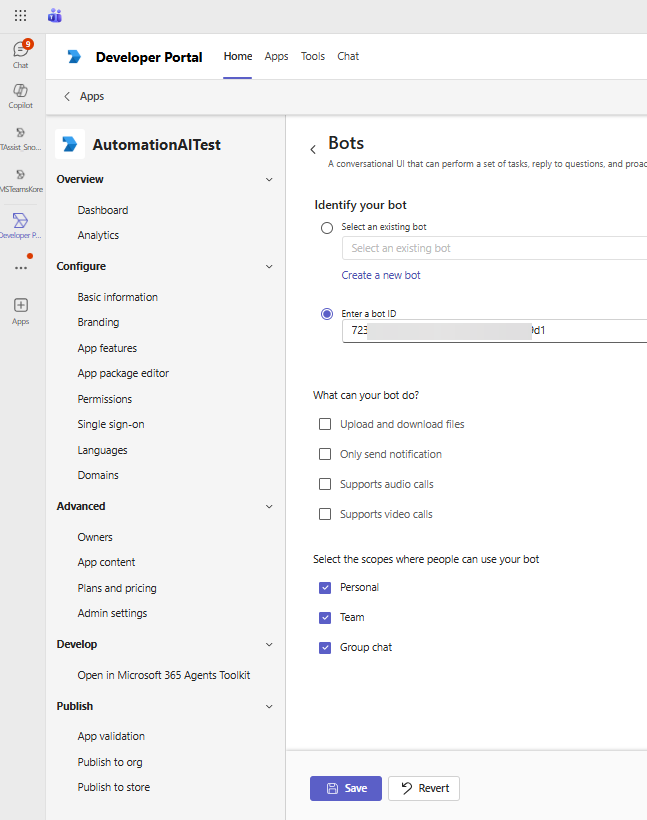Click the Save button
Screen dimensions: 647x820
click(346, 788)
